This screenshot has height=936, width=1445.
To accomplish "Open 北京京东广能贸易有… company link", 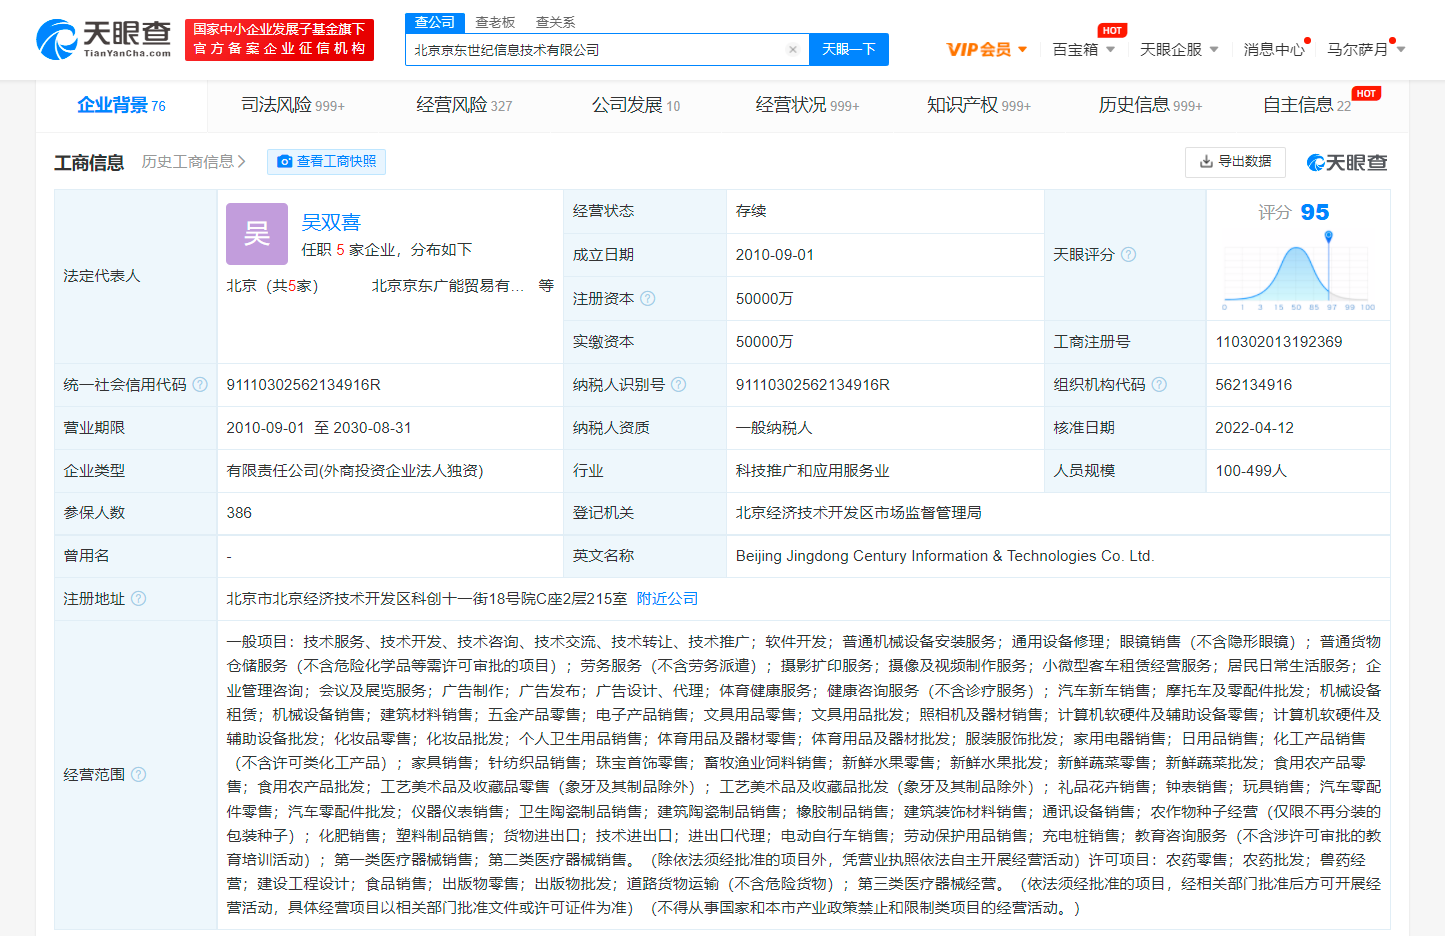I will (448, 286).
